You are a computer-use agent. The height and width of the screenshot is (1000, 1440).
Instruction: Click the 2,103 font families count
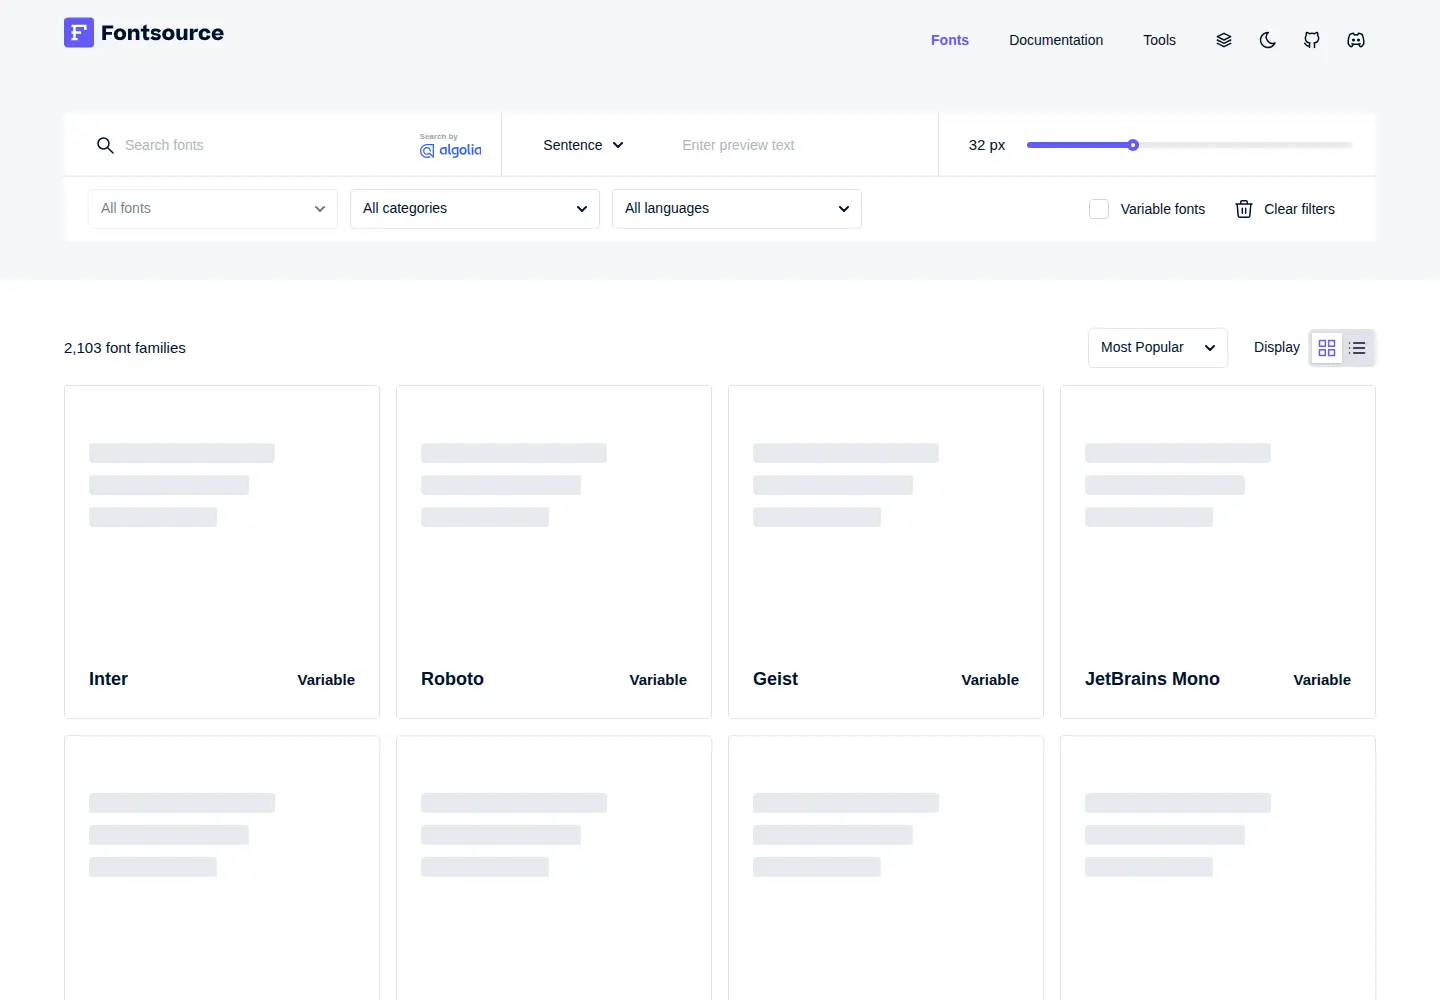pos(125,348)
